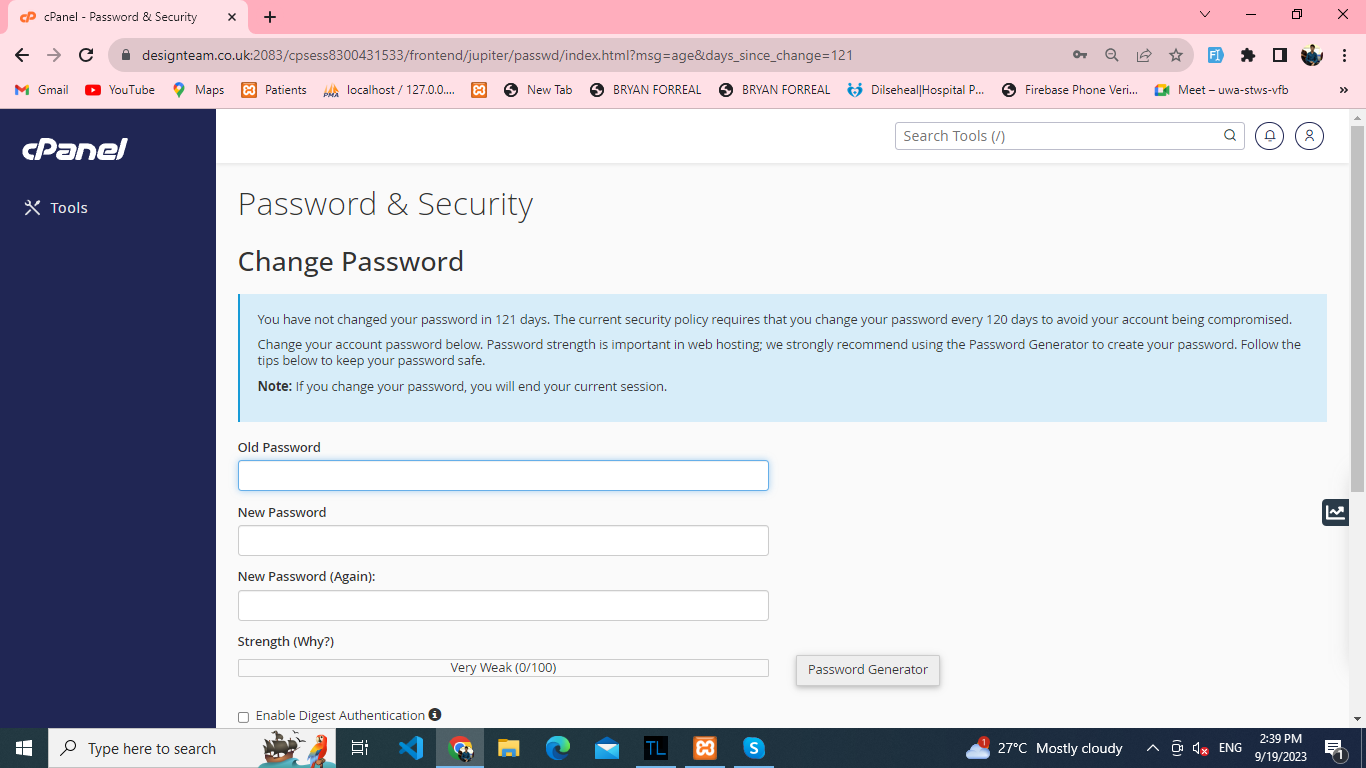The height and width of the screenshot is (768, 1366).
Task: Select the cPanel Password & Security tab
Action: 121,17
